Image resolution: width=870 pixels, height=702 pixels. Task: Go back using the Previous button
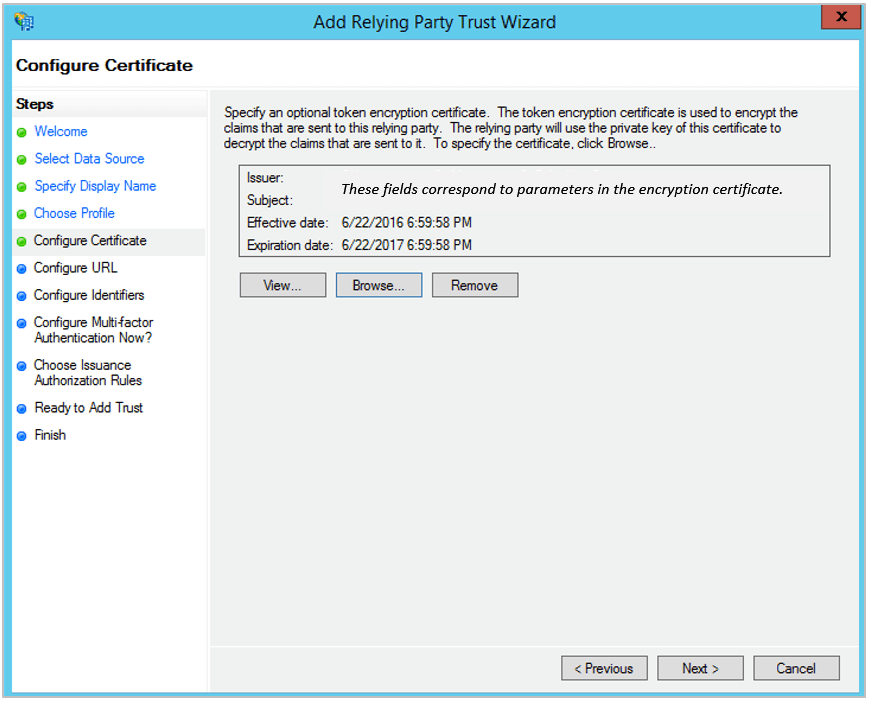(604, 668)
